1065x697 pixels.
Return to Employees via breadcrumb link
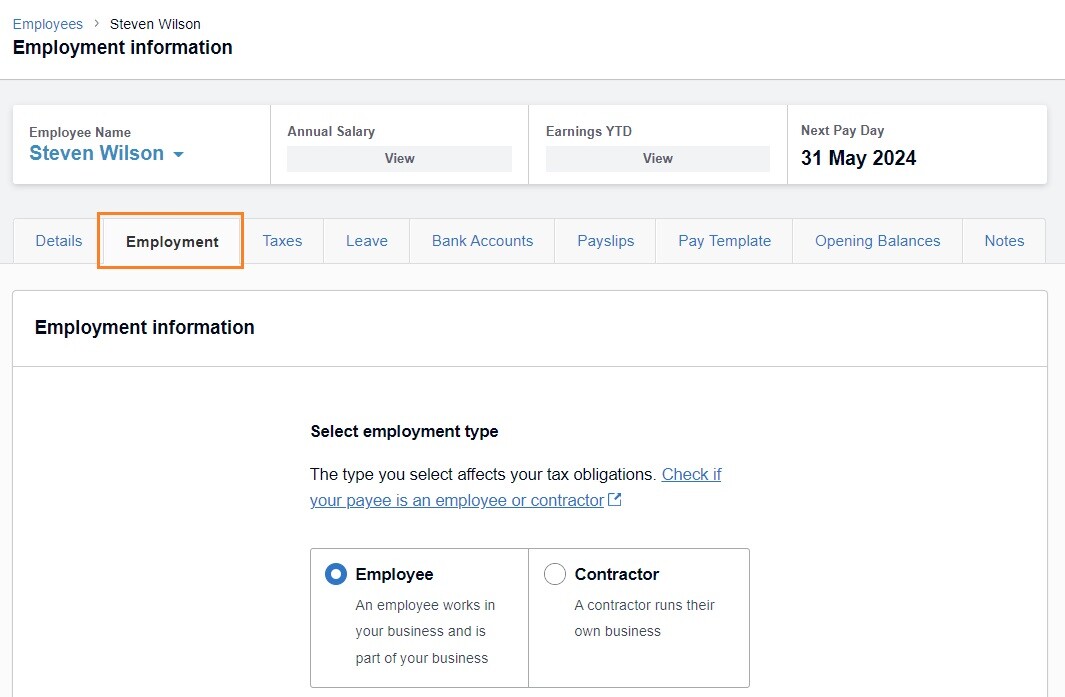[x=47, y=23]
